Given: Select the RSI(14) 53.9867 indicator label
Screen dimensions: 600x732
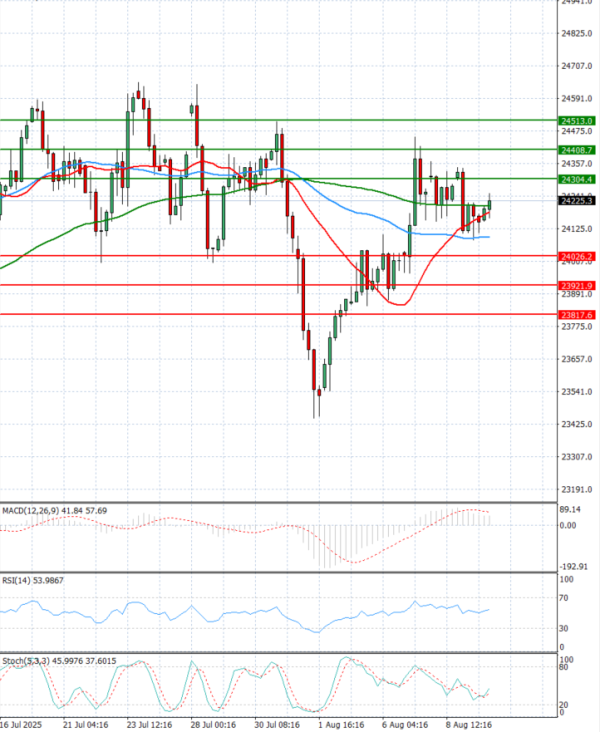Looking at the screenshot, I should [x=33, y=580].
